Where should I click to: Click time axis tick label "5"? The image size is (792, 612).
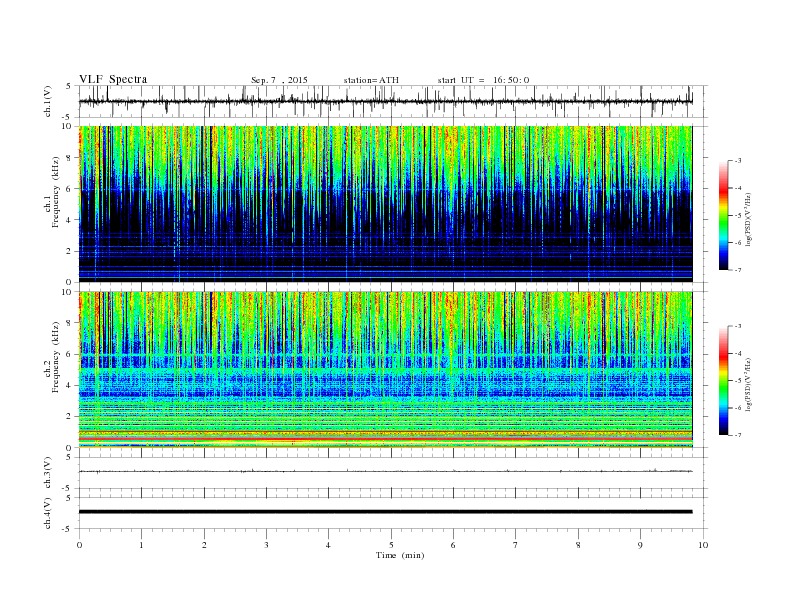[x=391, y=545]
